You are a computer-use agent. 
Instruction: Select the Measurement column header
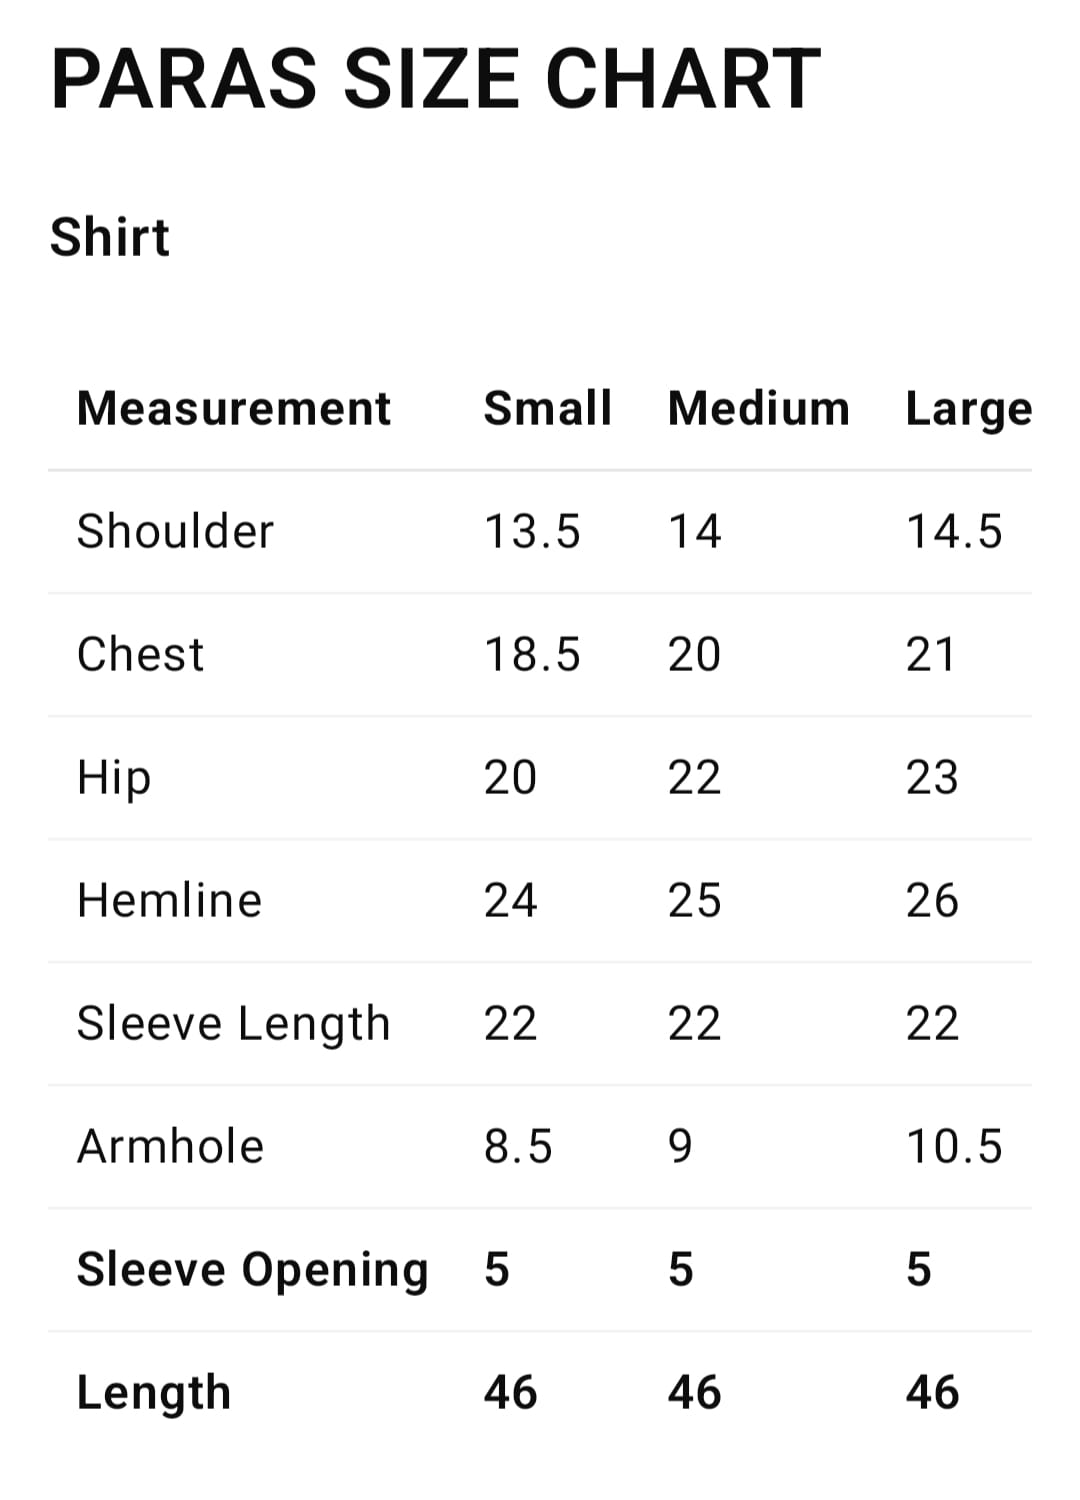234,408
